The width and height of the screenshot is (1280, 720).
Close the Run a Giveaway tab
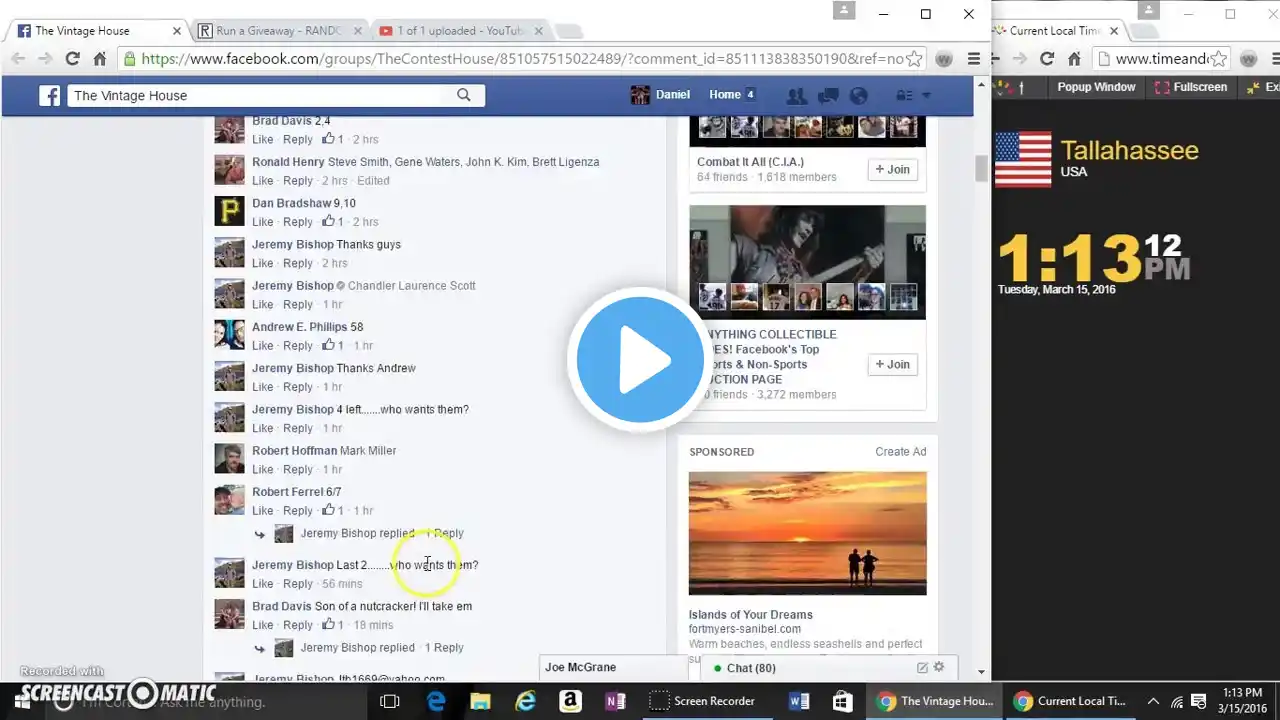pyautogui.click(x=357, y=31)
